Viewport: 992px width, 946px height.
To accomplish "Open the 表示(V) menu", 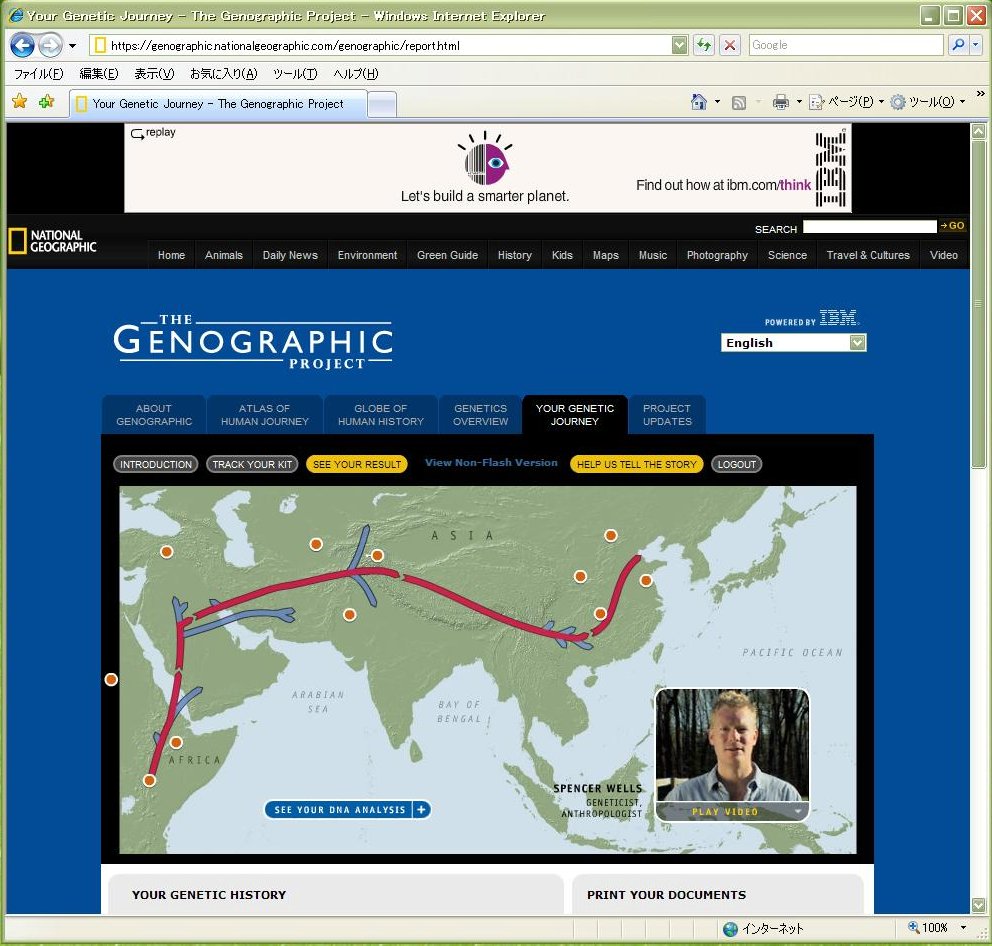I will [154, 73].
